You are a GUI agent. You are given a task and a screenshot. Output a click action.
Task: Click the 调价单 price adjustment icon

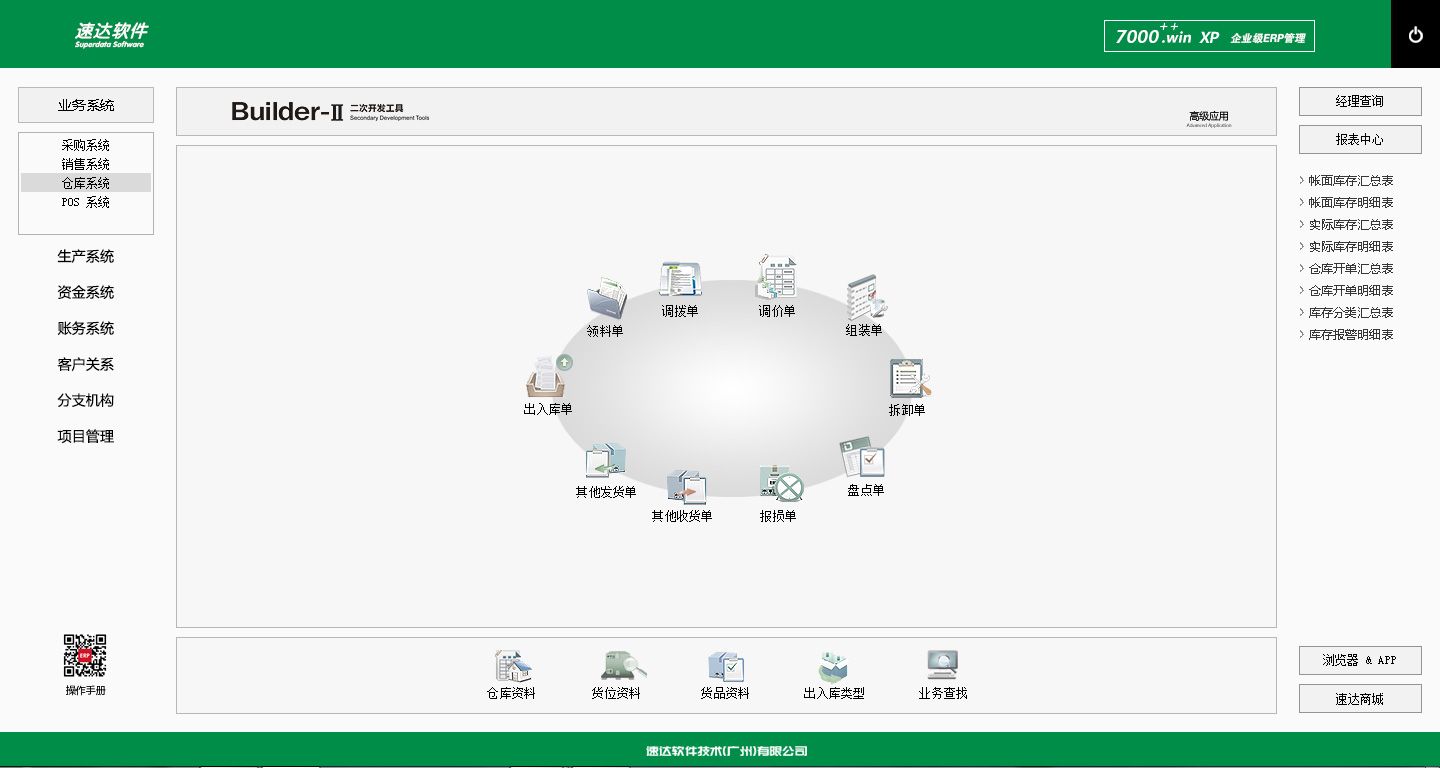coord(776,278)
